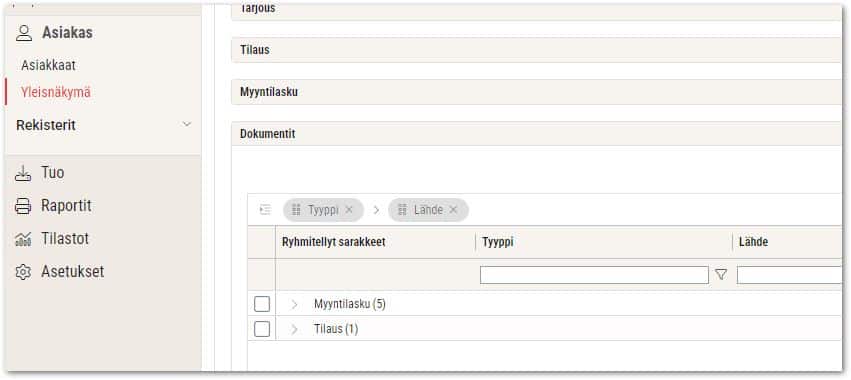Click the Tyyppi column filter funnel icon
851x380 pixels.
(x=721, y=275)
